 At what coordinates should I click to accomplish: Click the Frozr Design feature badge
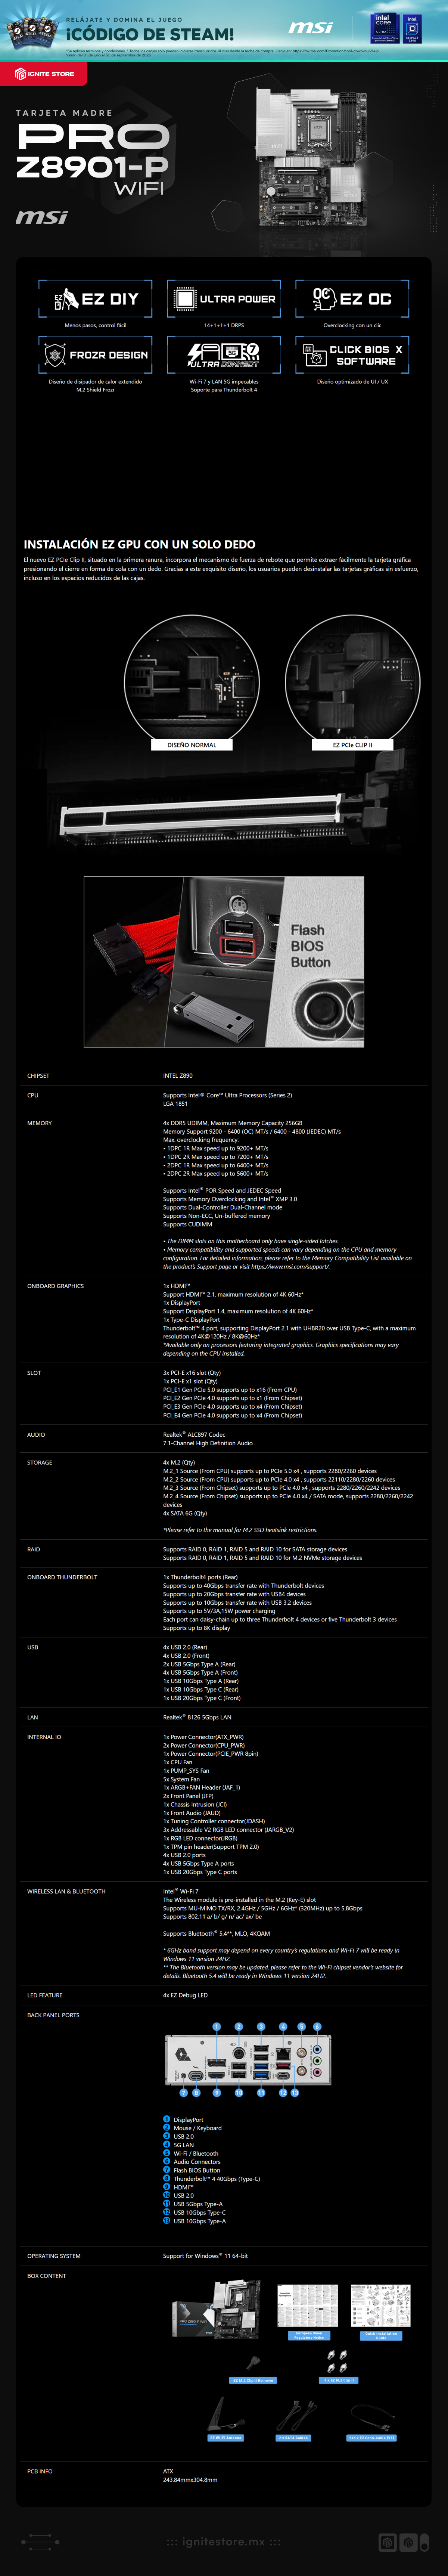pos(95,355)
